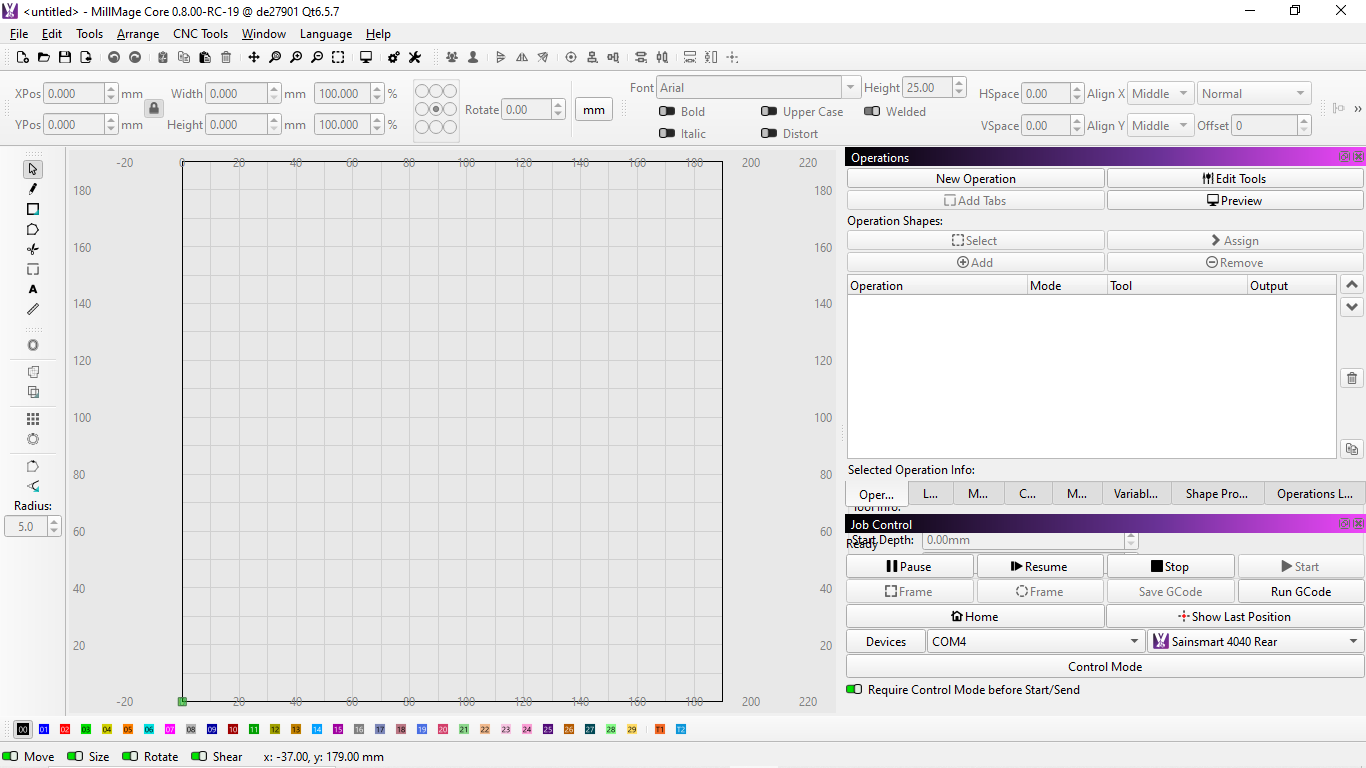The image size is (1366, 768).
Task: Toggle Require Control Mode before Start/Send
Action: pos(854,690)
